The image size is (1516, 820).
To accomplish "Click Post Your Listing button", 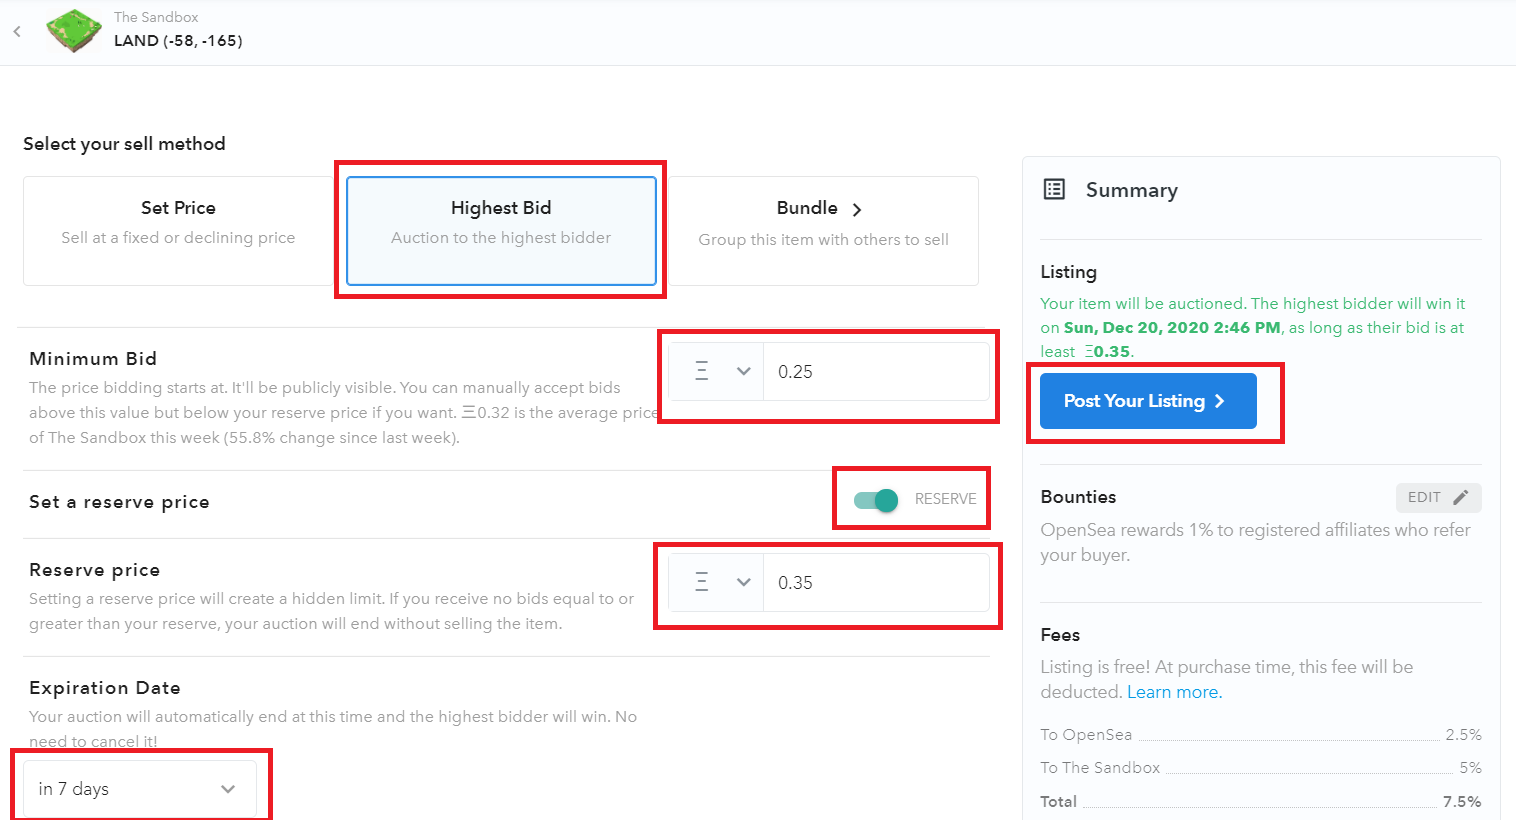I will 1148,401.
